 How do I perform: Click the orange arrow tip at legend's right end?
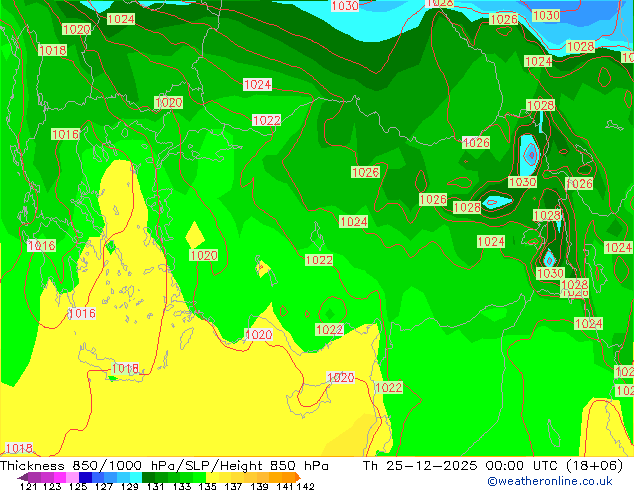click(298, 477)
